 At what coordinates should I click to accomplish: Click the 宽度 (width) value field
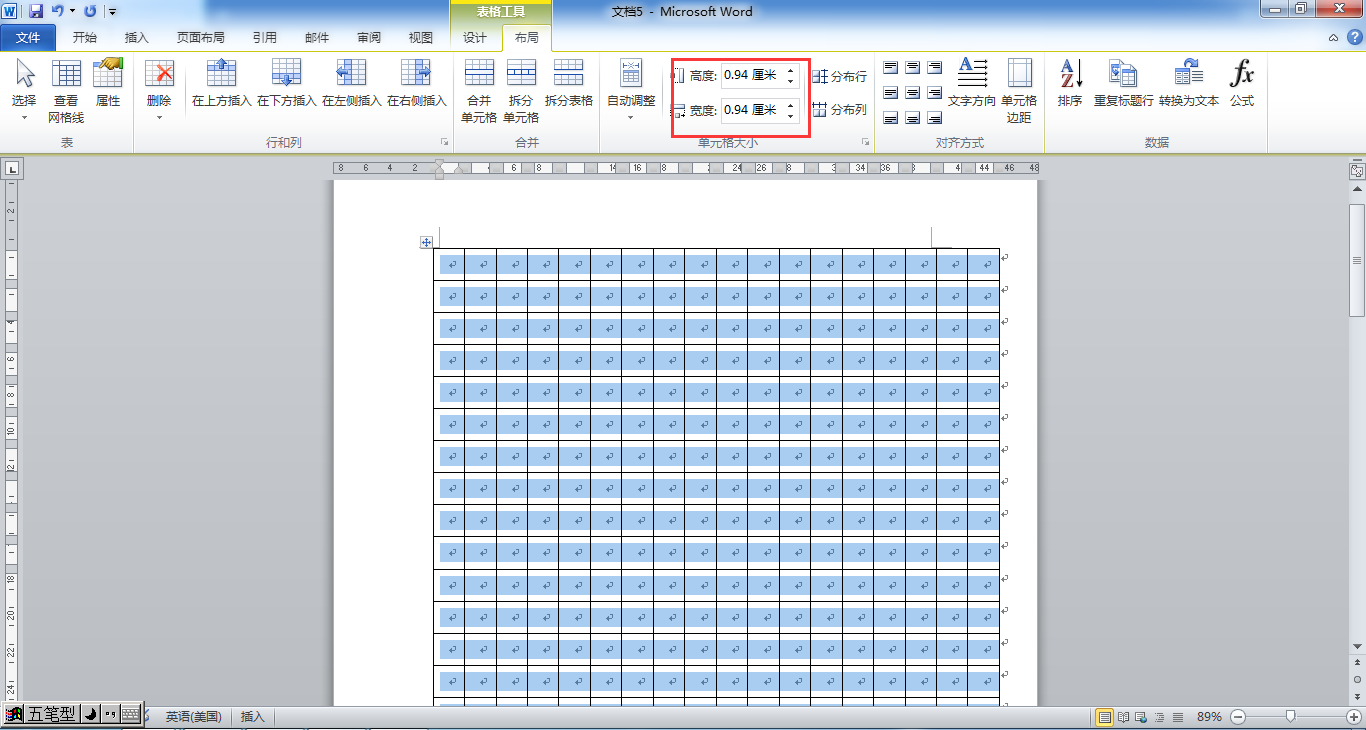click(752, 109)
